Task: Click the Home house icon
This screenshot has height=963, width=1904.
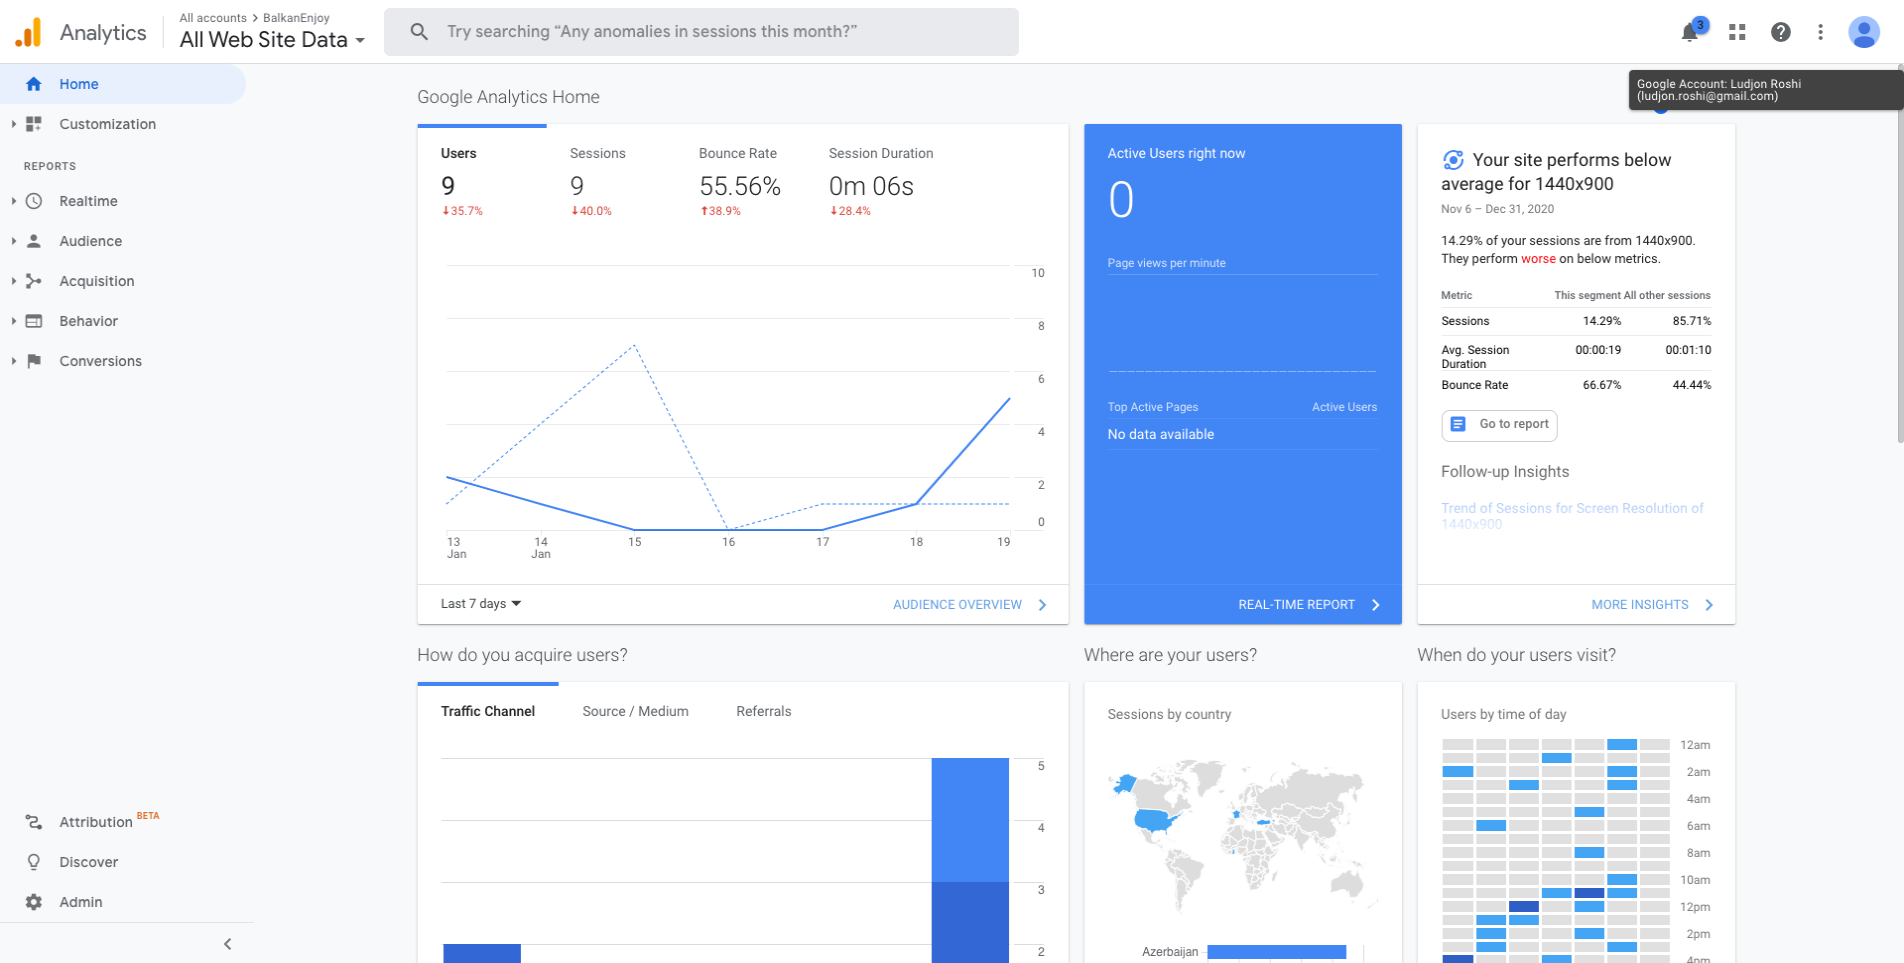Action: (x=34, y=84)
